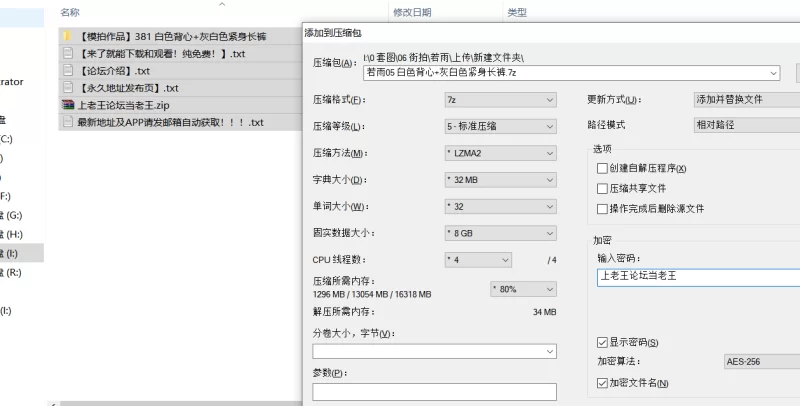Open the 压缩格式 7z dropdown

point(499,100)
